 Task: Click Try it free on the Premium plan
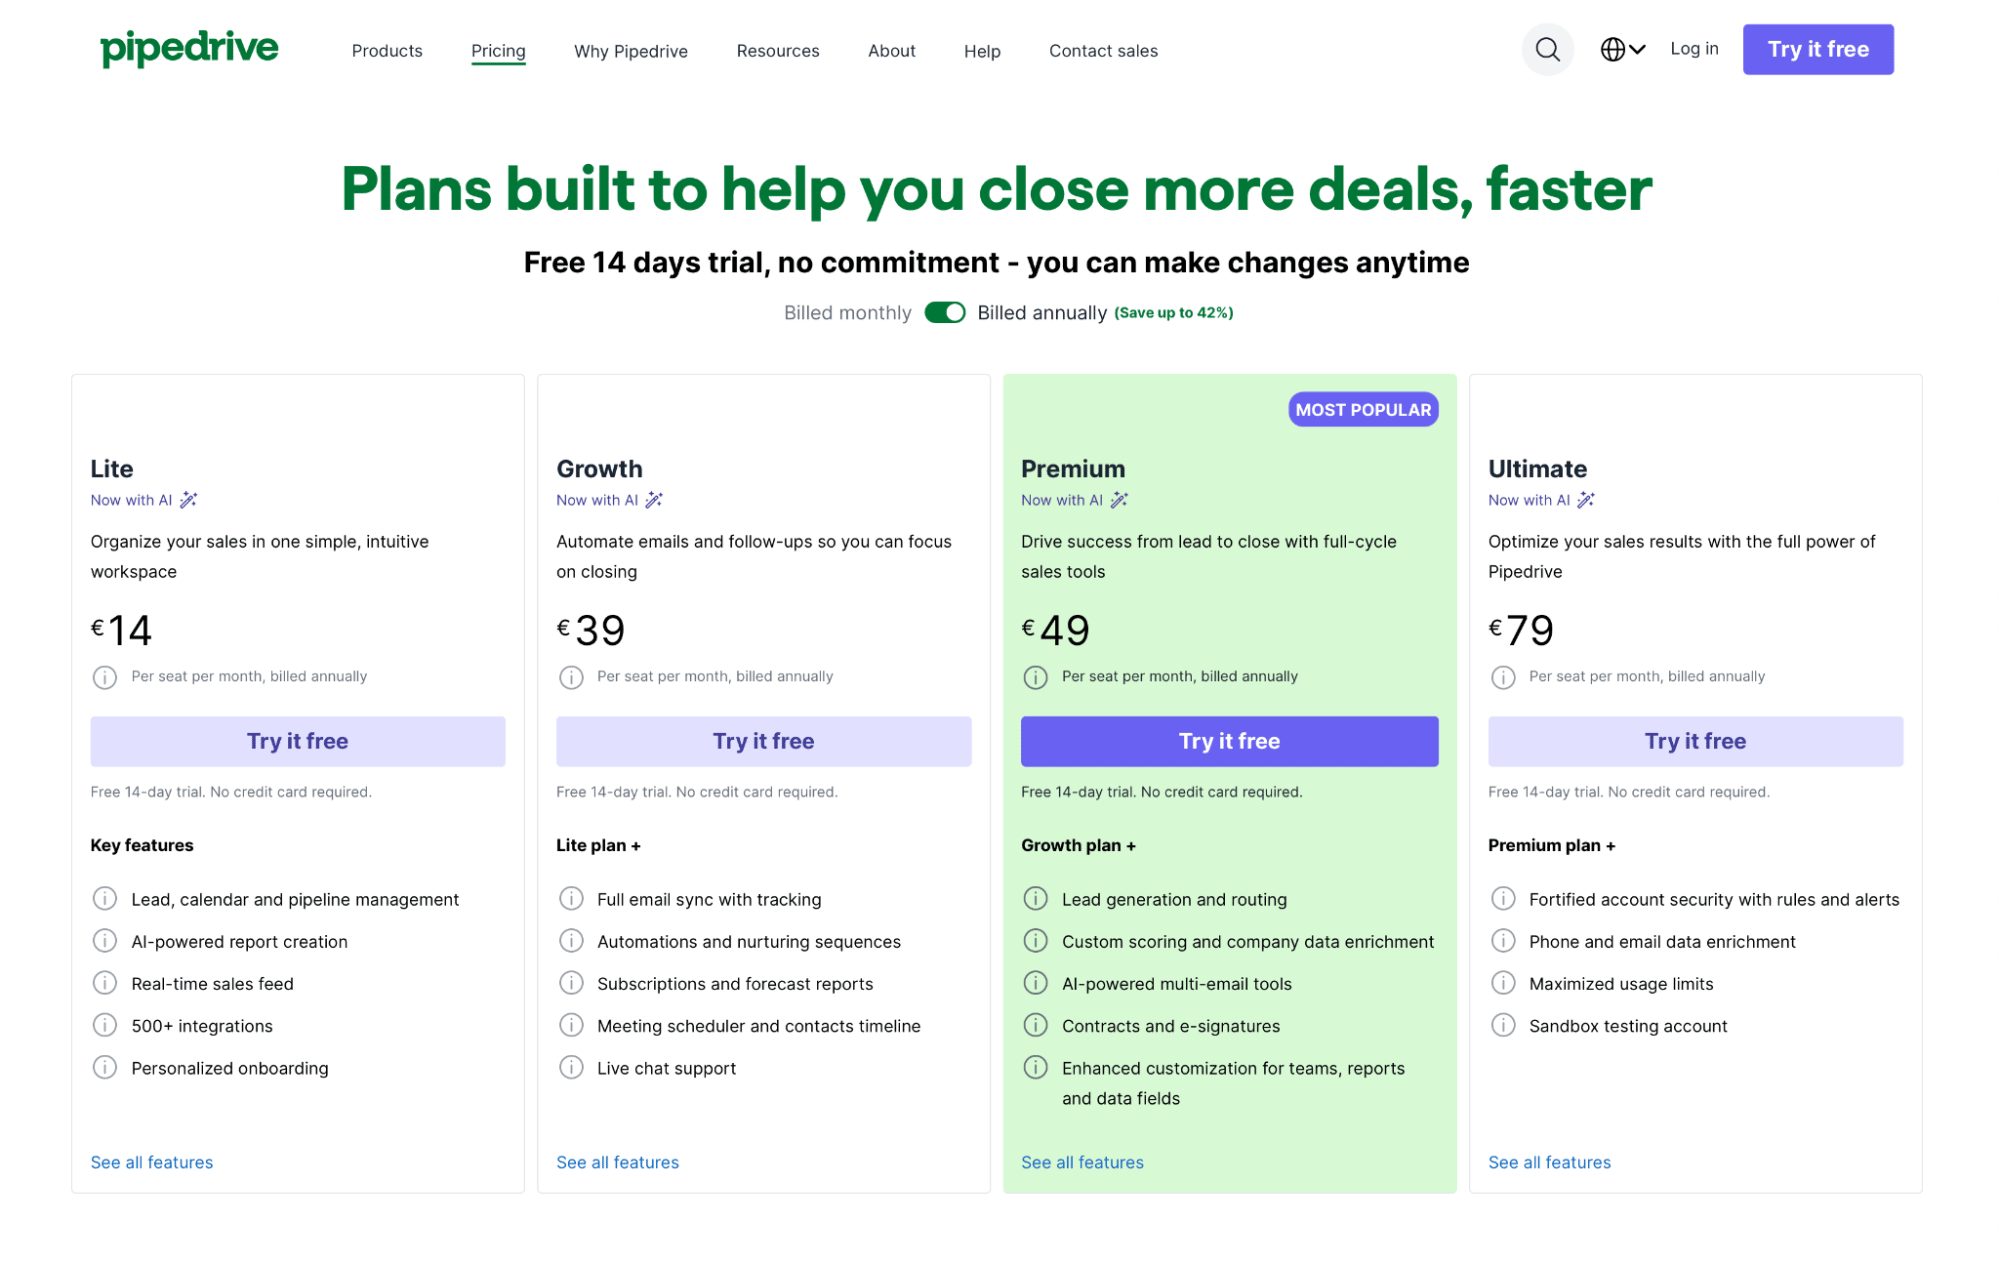pyautogui.click(x=1228, y=741)
